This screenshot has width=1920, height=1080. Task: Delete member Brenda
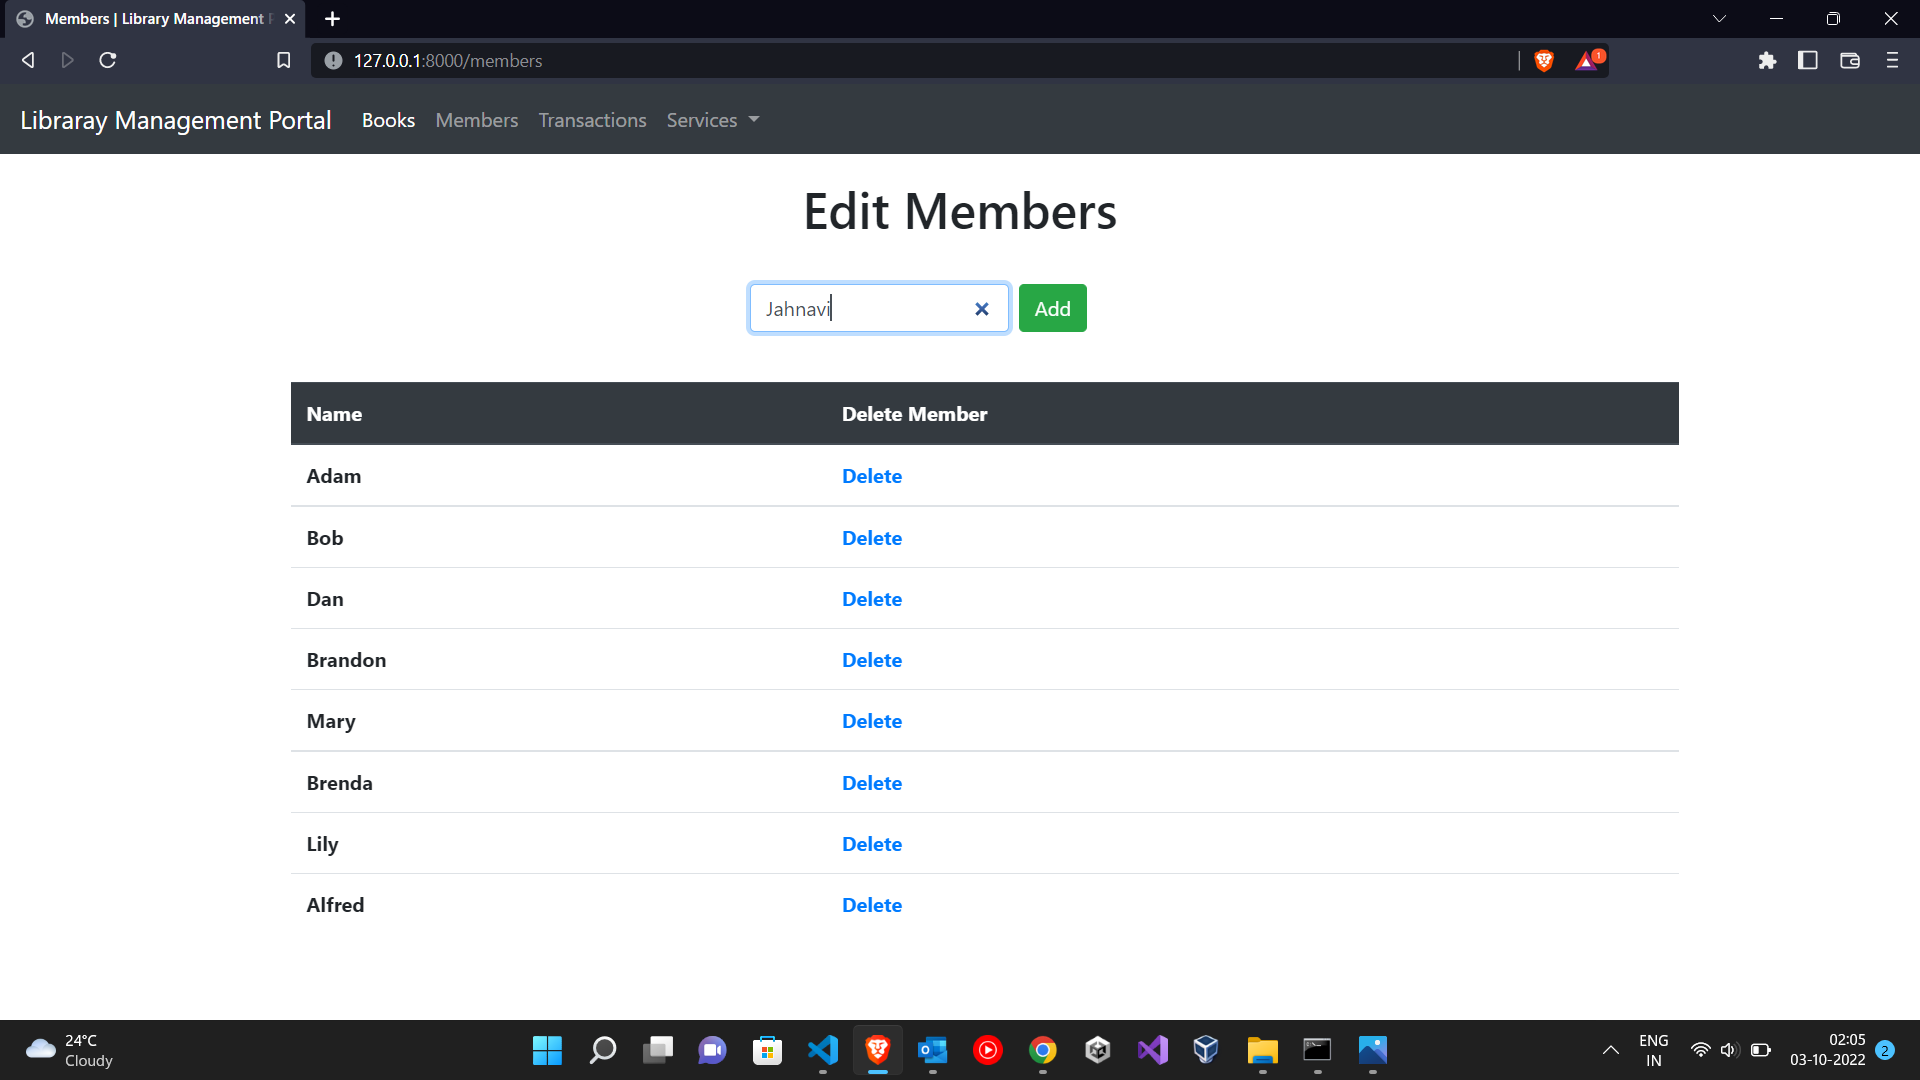pos(871,782)
